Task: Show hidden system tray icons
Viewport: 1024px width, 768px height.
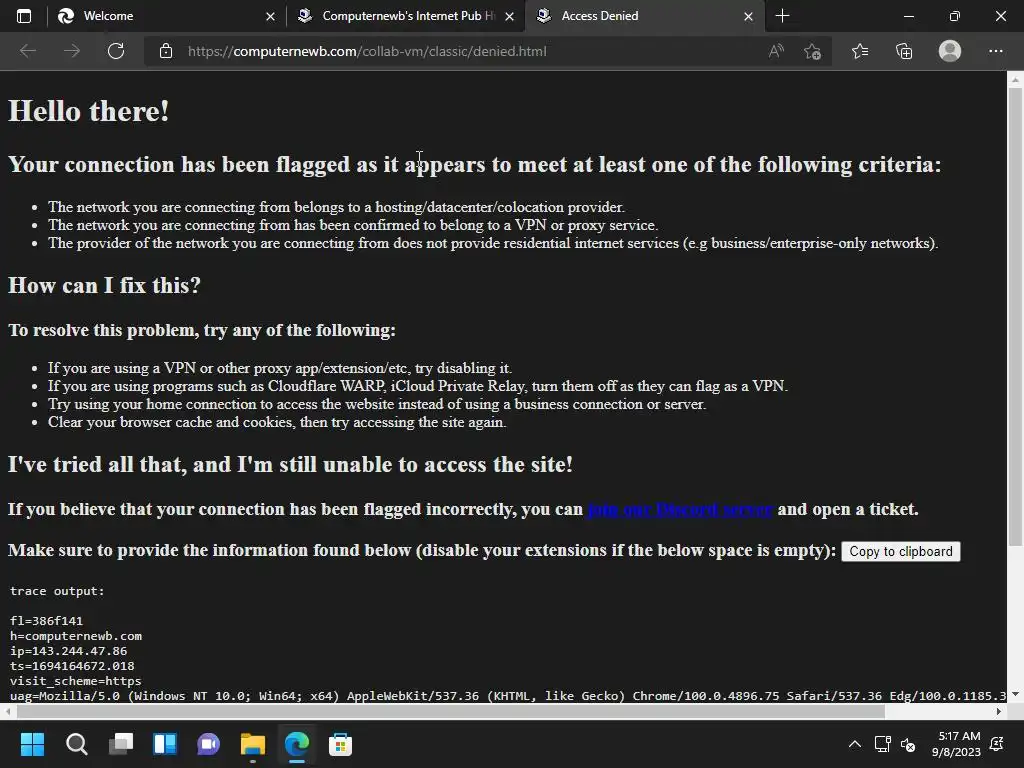Action: pyautogui.click(x=854, y=744)
